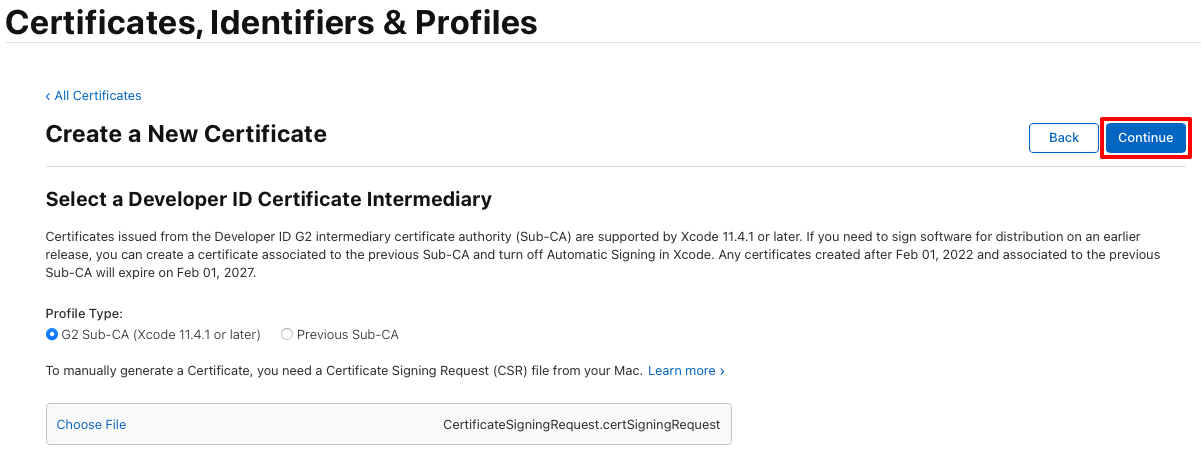Click the G2 Sub-CA (Xcode 11.4.1 or later) label
Image resolution: width=1201 pixels, height=453 pixels.
(161, 335)
